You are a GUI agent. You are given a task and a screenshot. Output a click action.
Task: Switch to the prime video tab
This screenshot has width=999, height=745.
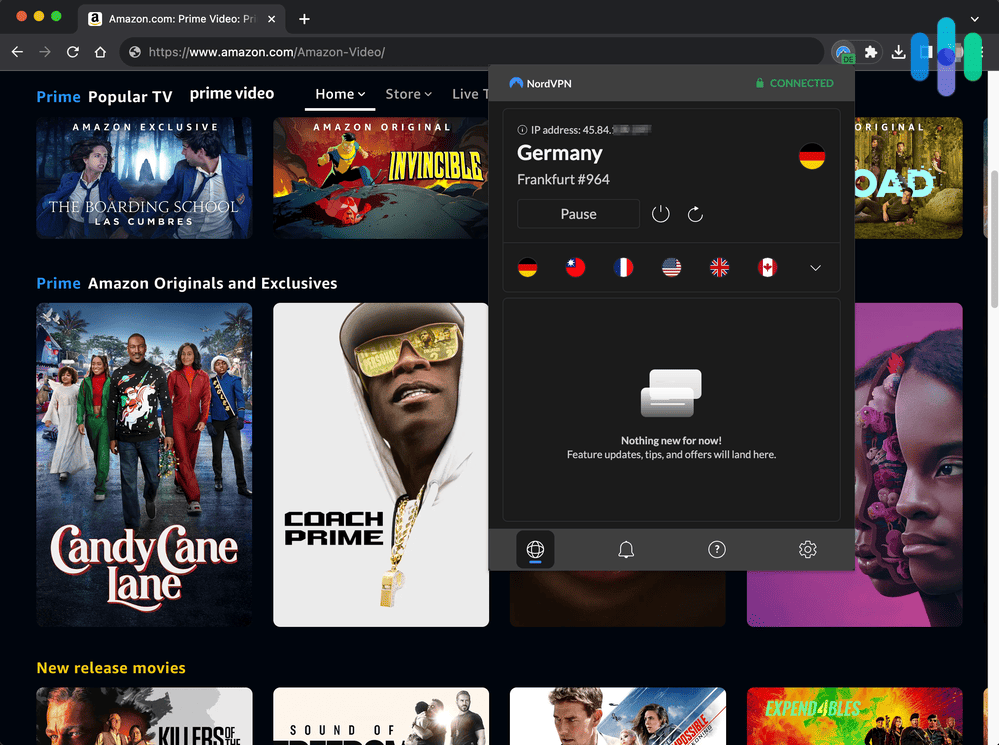232,93
